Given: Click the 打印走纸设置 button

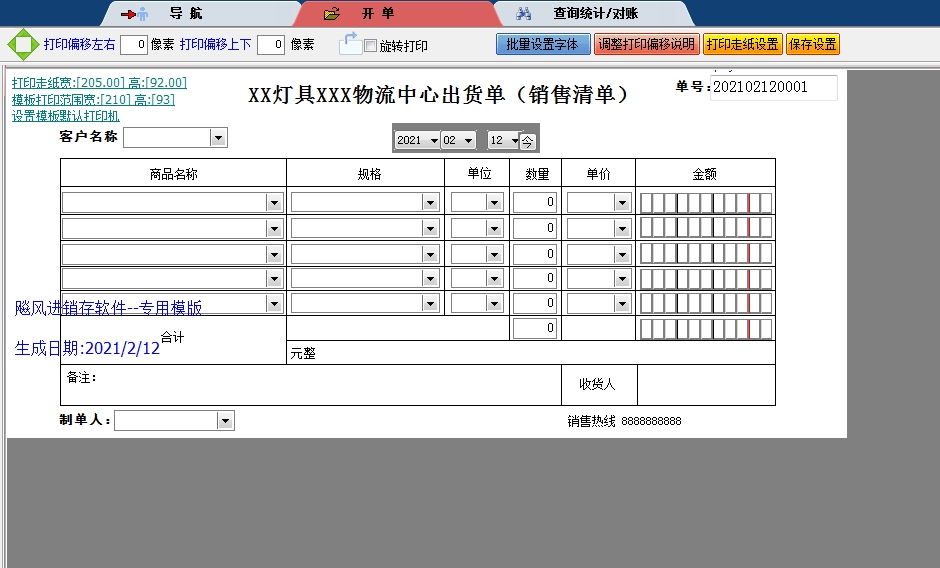Looking at the screenshot, I should click(742, 44).
